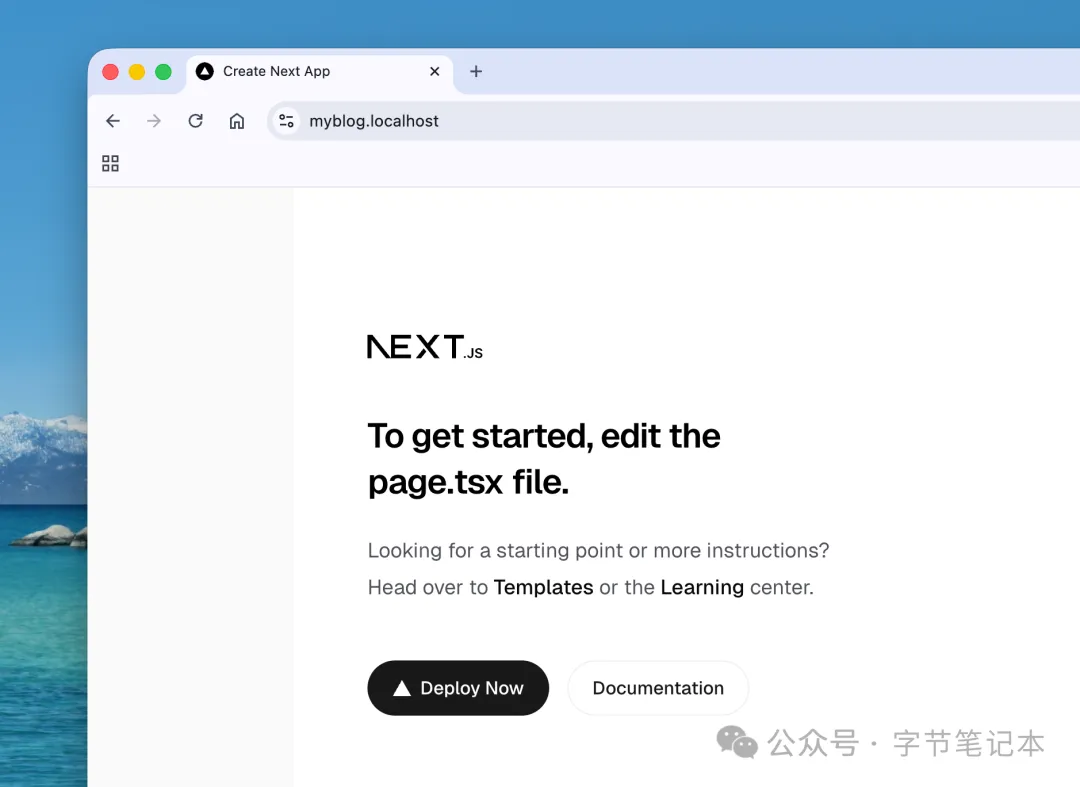Open the Documentation button
Image resolution: width=1080 pixels, height=787 pixels.
658,688
